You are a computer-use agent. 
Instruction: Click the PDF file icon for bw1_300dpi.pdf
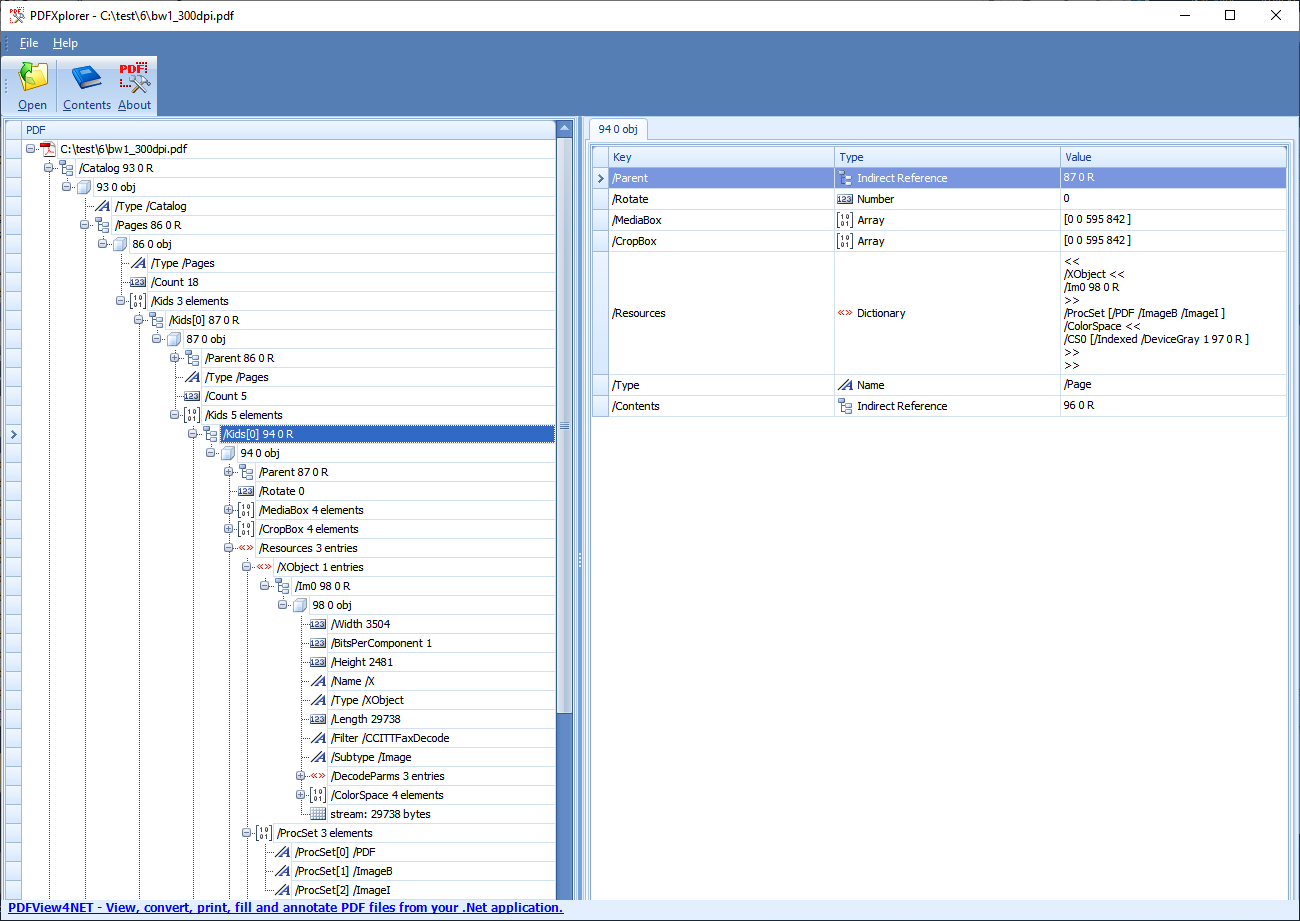(x=48, y=149)
